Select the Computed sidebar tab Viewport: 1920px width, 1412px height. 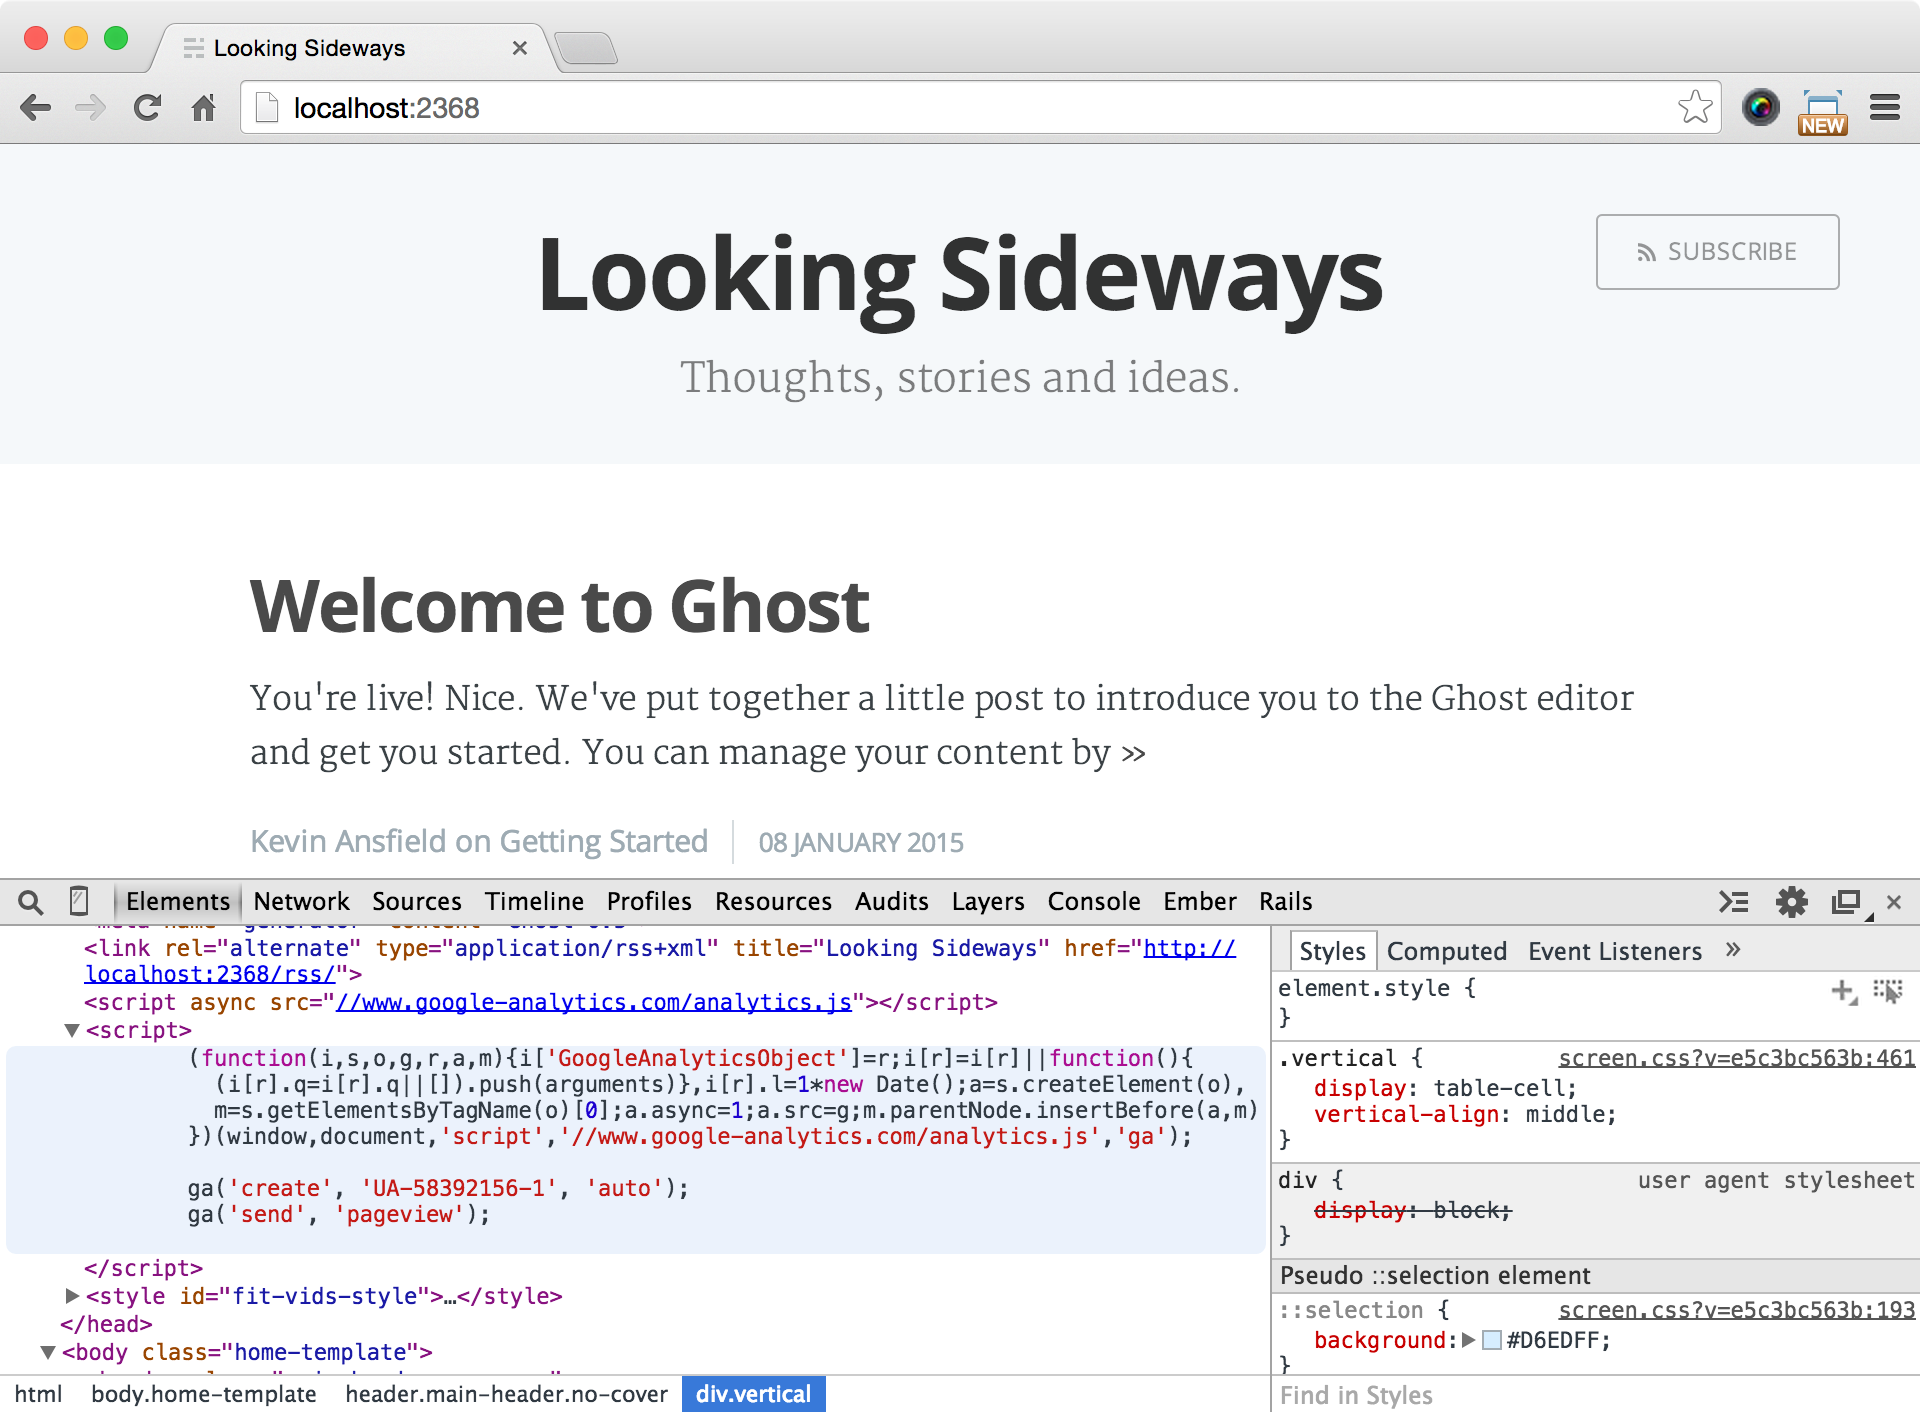point(1446,951)
